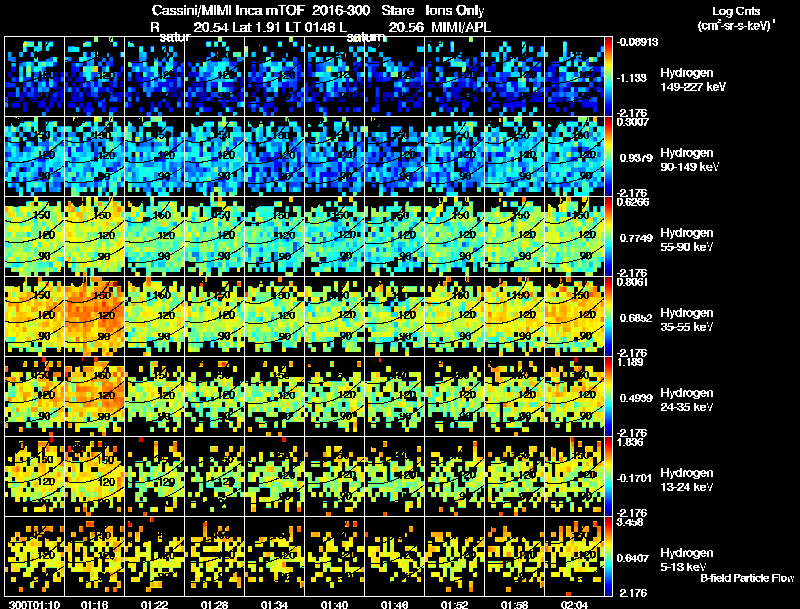
Task: Click the 'Log Cnts' scale heading
Action: 736,11
